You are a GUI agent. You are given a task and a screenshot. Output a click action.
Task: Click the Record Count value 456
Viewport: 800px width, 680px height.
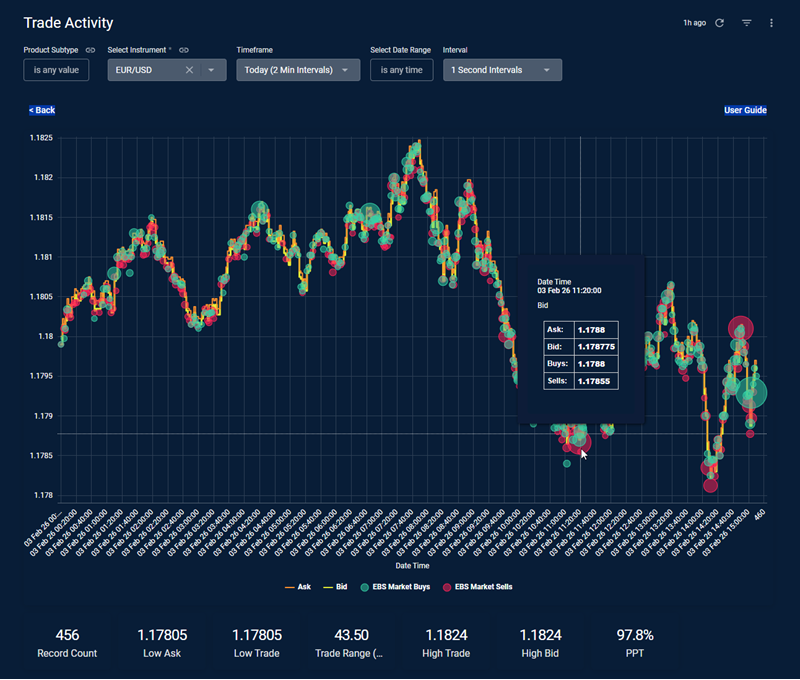click(67, 635)
